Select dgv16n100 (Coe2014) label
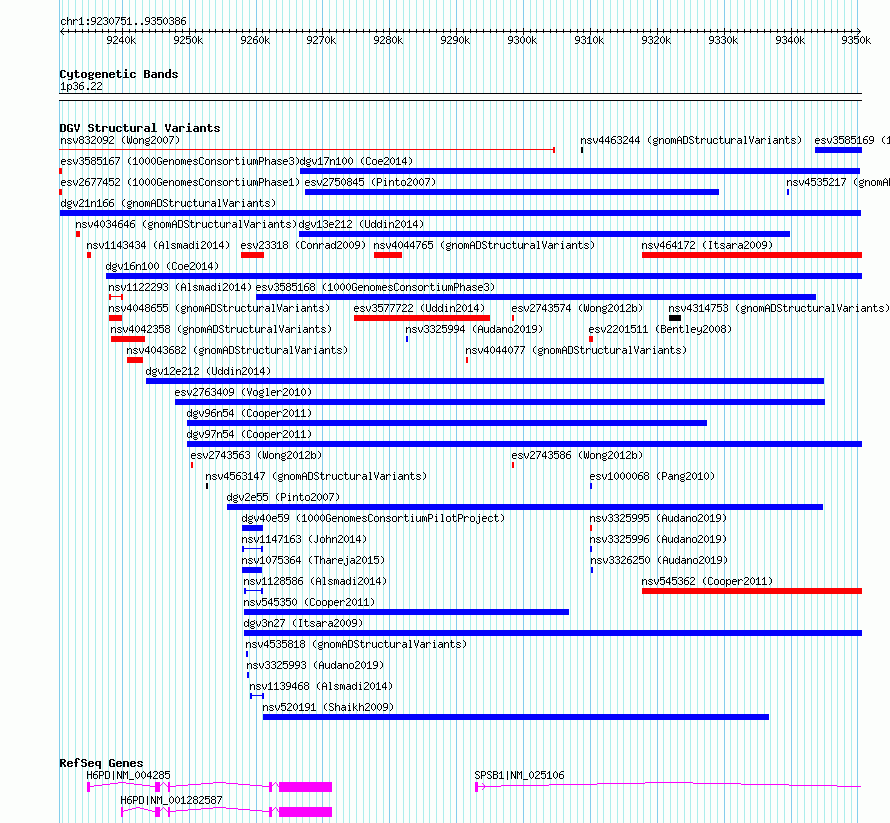The height and width of the screenshot is (823, 890). coord(162,266)
